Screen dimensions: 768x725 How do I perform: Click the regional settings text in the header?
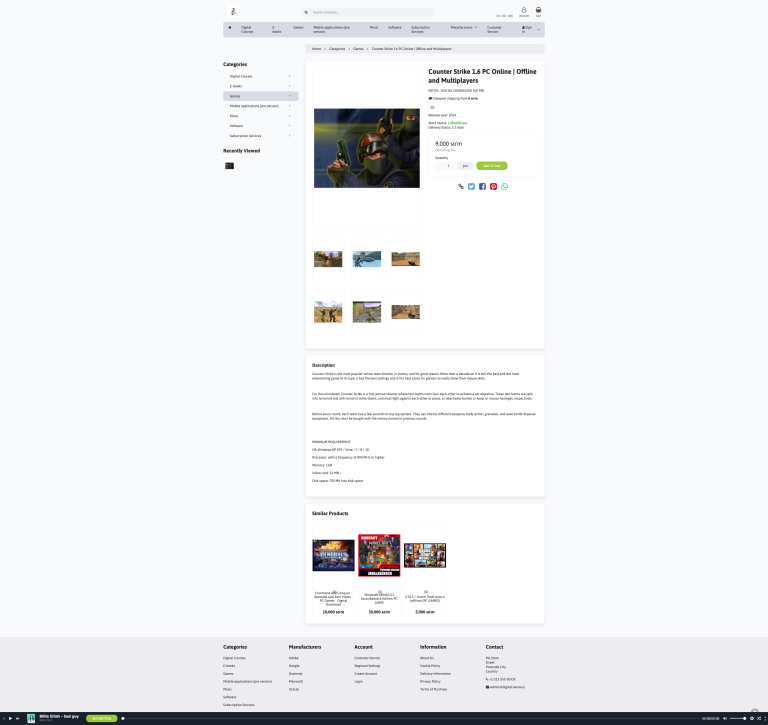[504, 16]
